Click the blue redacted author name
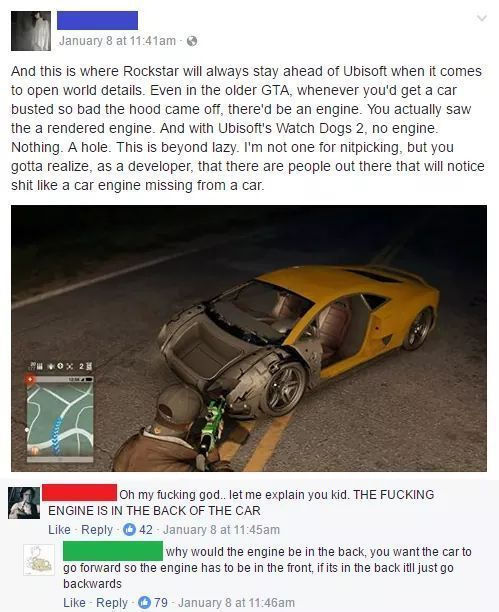This screenshot has height=612, width=499. [97, 20]
